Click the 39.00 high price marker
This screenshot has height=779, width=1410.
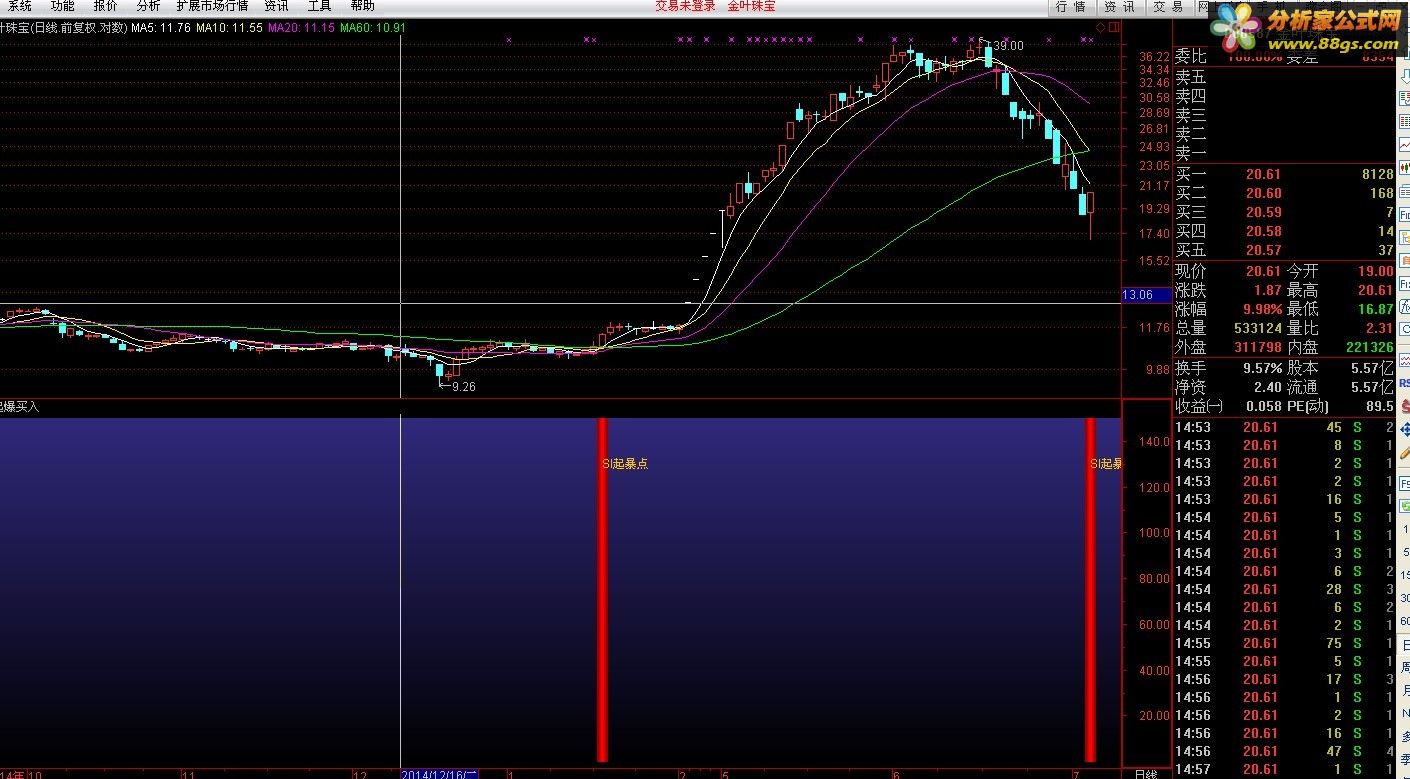pyautogui.click(x=1008, y=45)
